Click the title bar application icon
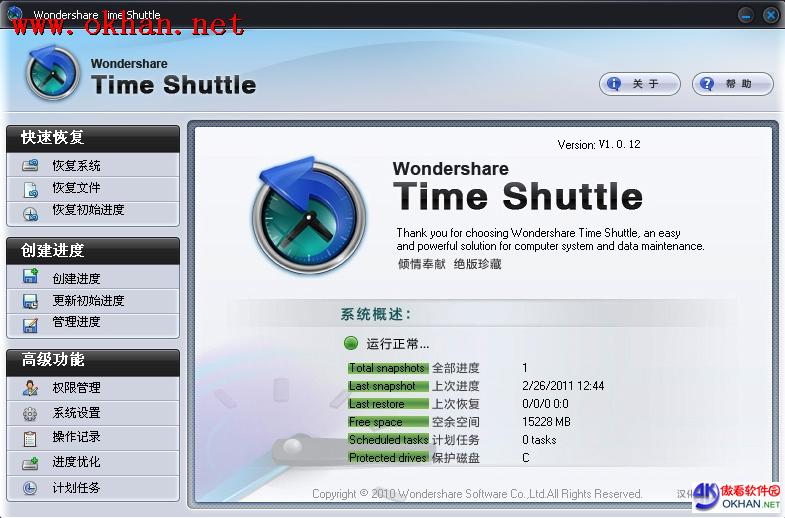The image size is (785, 518). tap(15, 14)
